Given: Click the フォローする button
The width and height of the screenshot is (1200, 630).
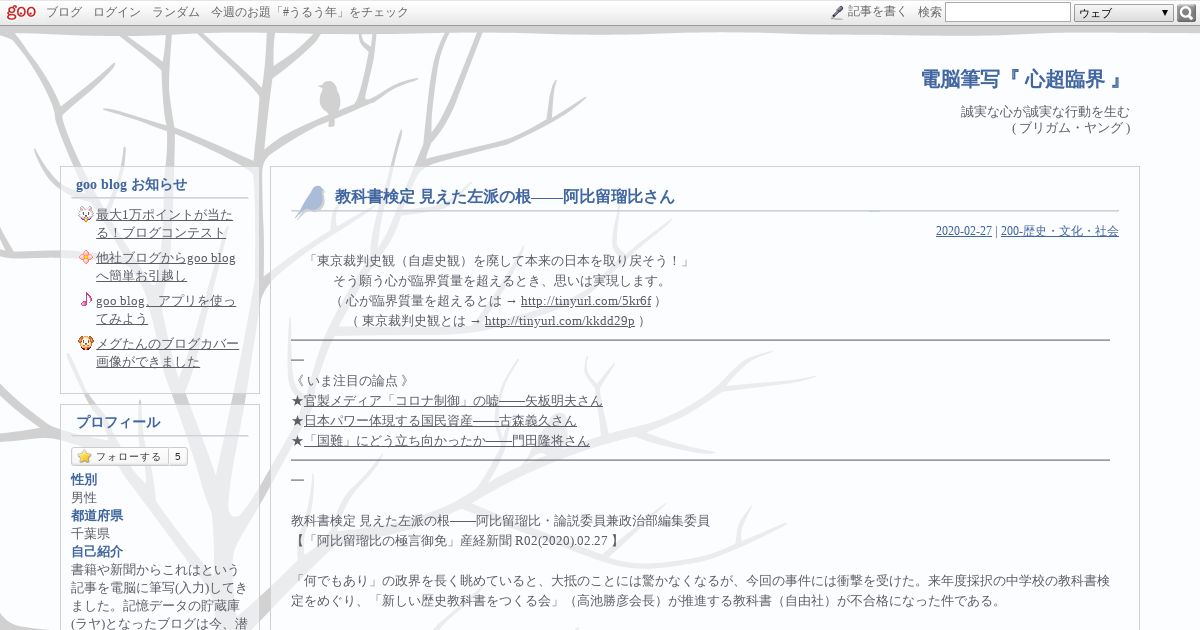Looking at the screenshot, I should pyautogui.click(x=119, y=457).
